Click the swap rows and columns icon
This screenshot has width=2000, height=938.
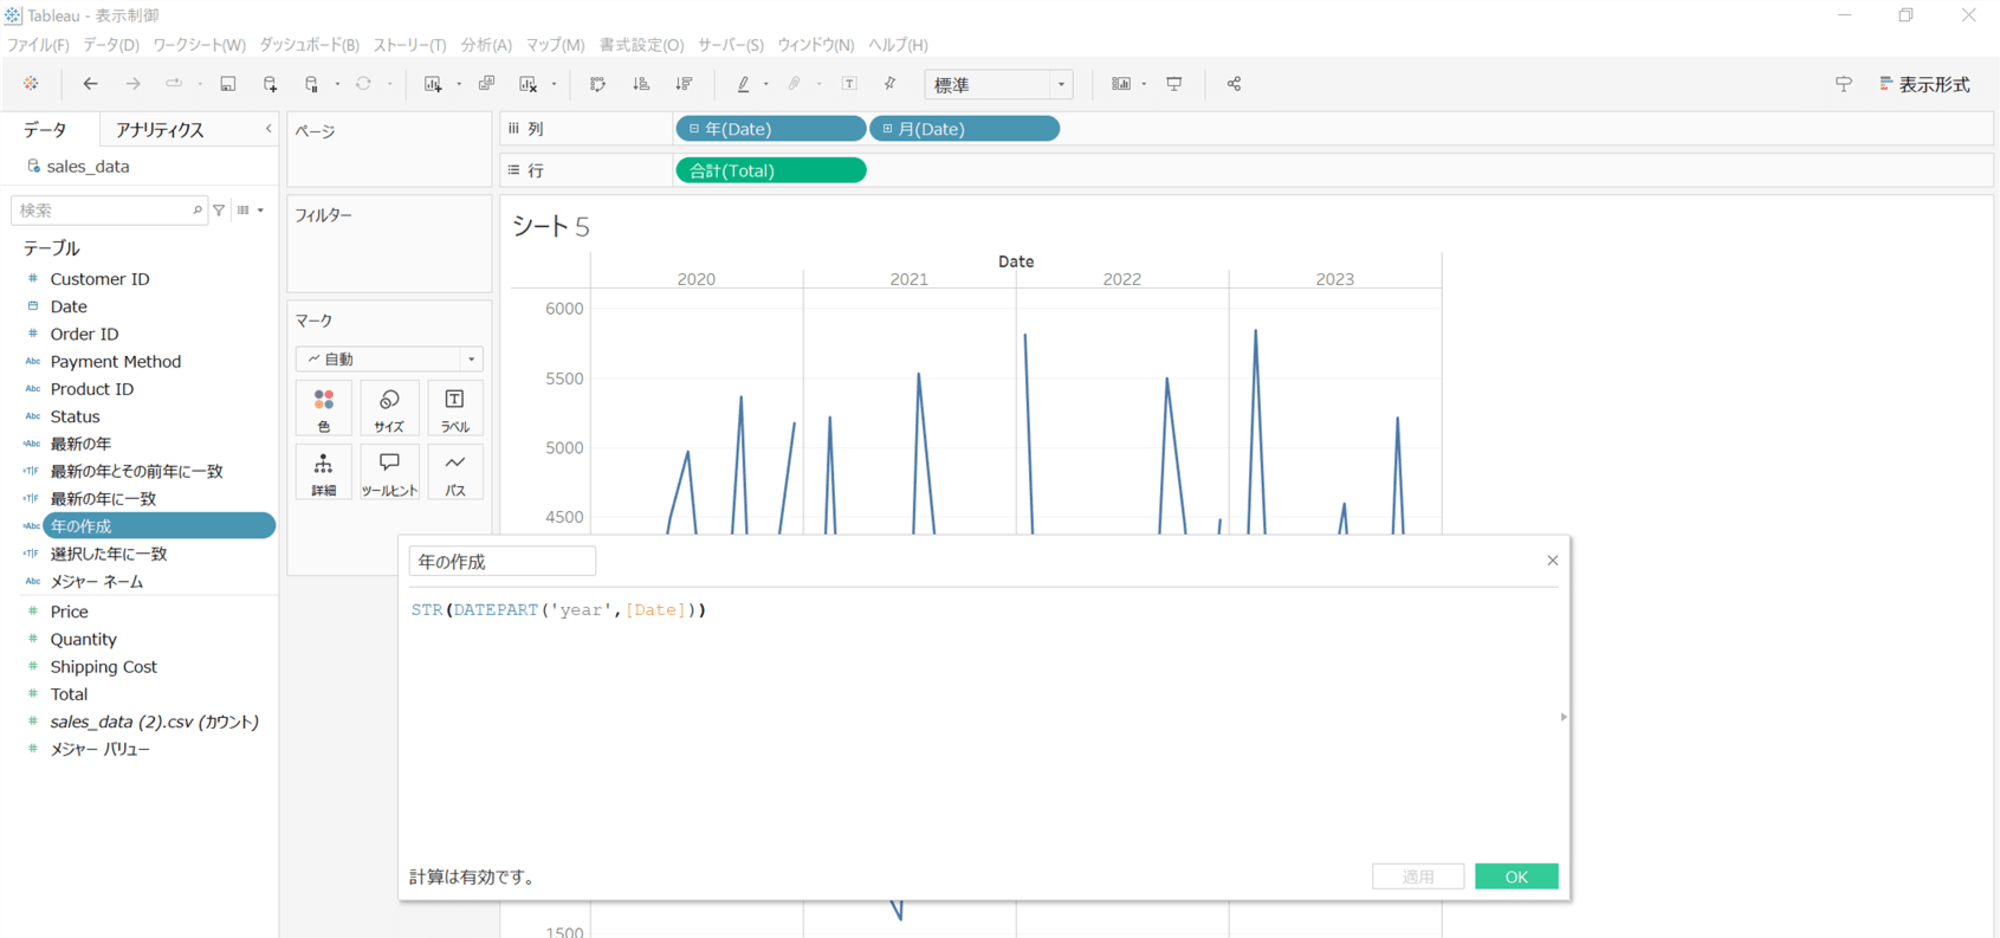coord(598,84)
